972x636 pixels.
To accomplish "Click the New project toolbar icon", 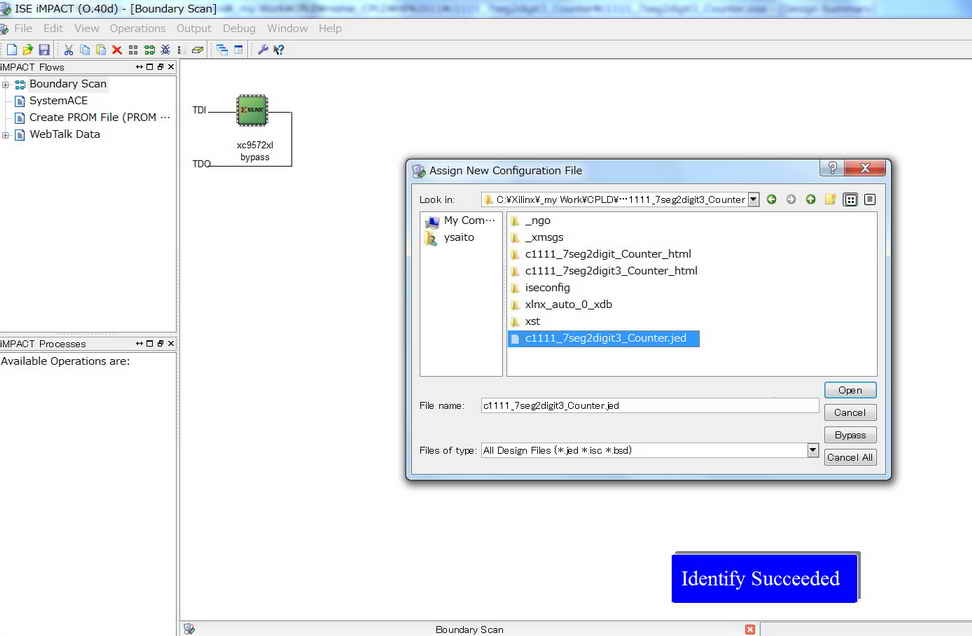I will [12, 50].
